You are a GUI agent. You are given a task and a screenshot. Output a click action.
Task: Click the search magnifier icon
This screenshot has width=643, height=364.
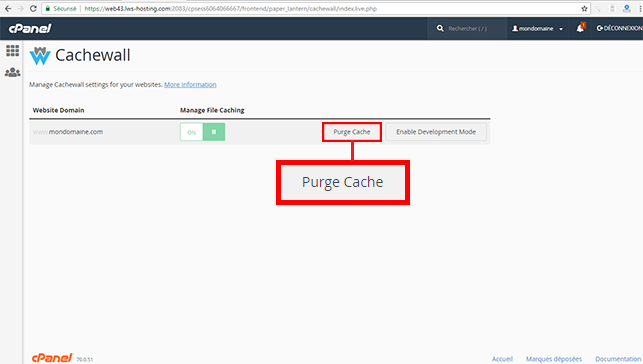440,28
